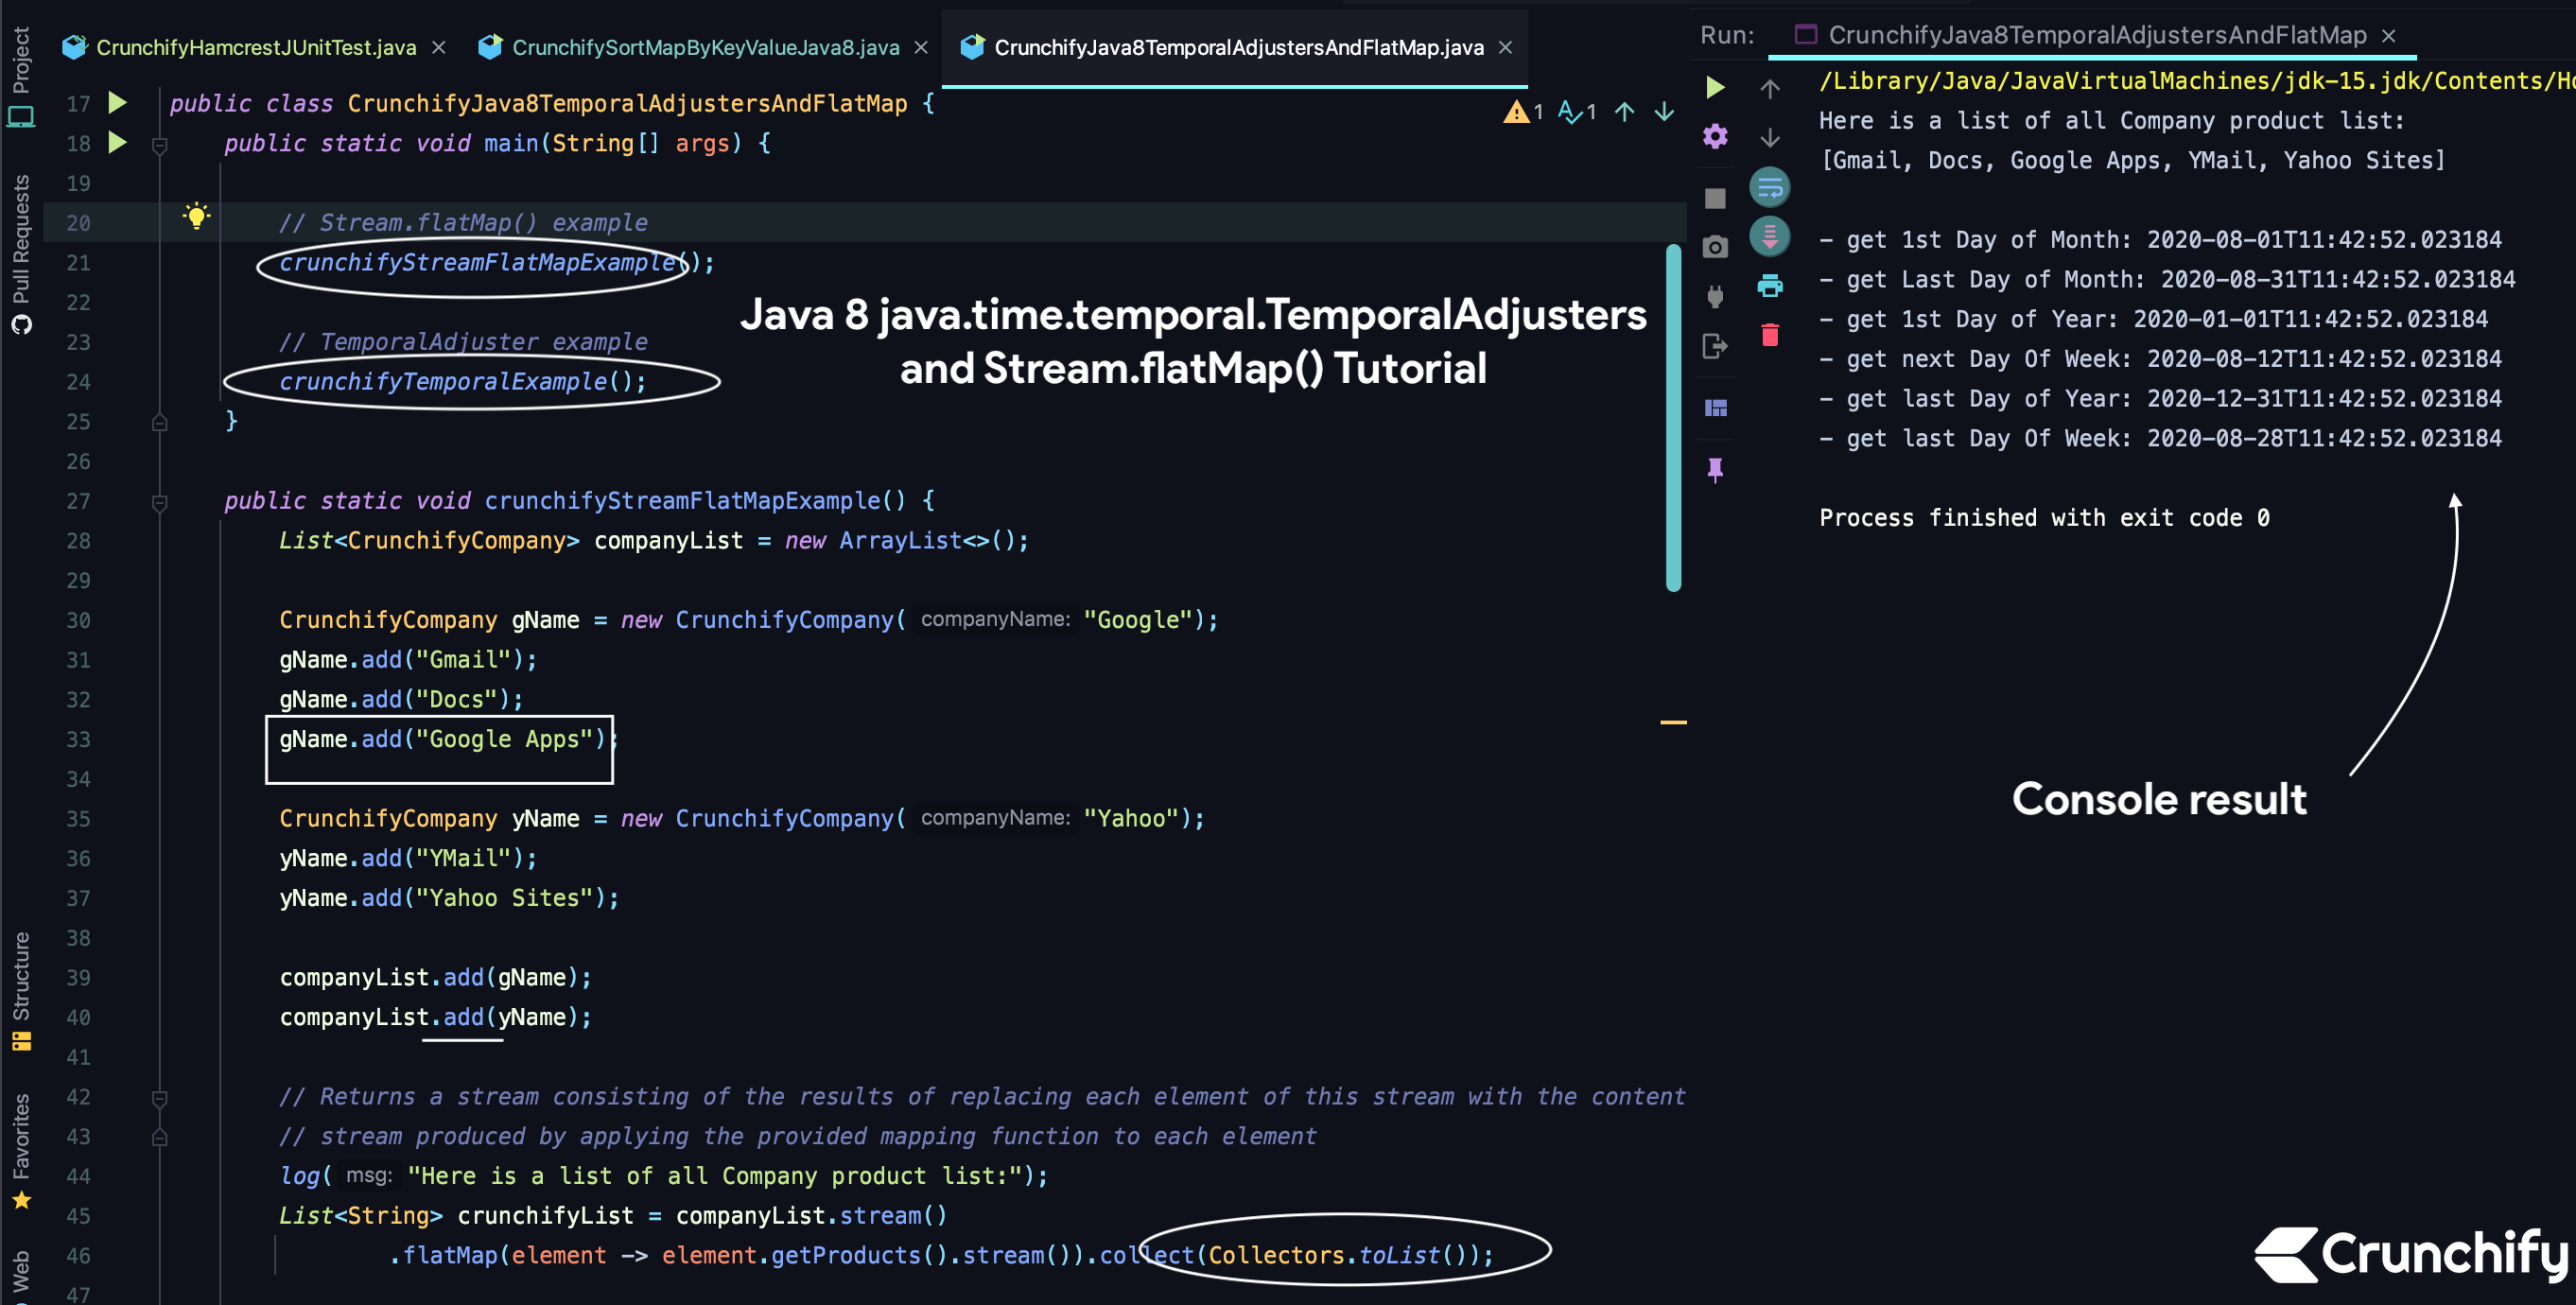The image size is (2576, 1305).
Task: Collapse the comment block fold at line 42
Action: [x=159, y=1097]
